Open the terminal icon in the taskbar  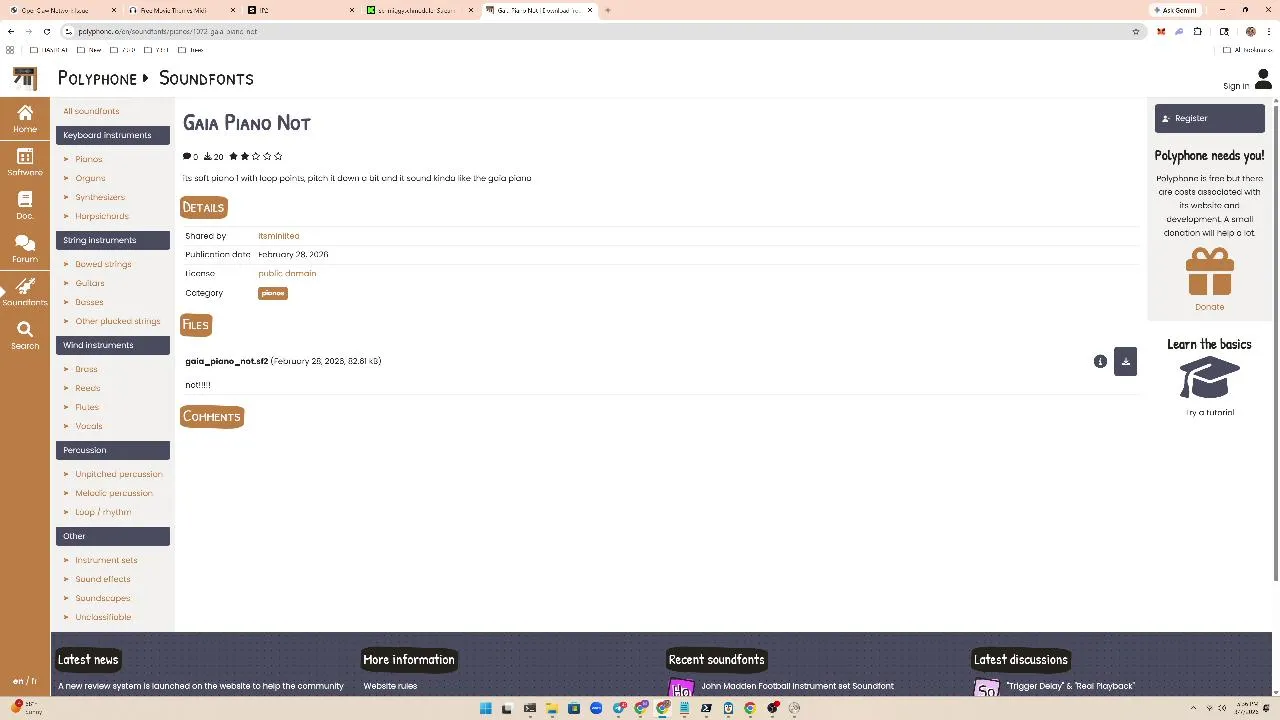pyautogui.click(x=530, y=708)
